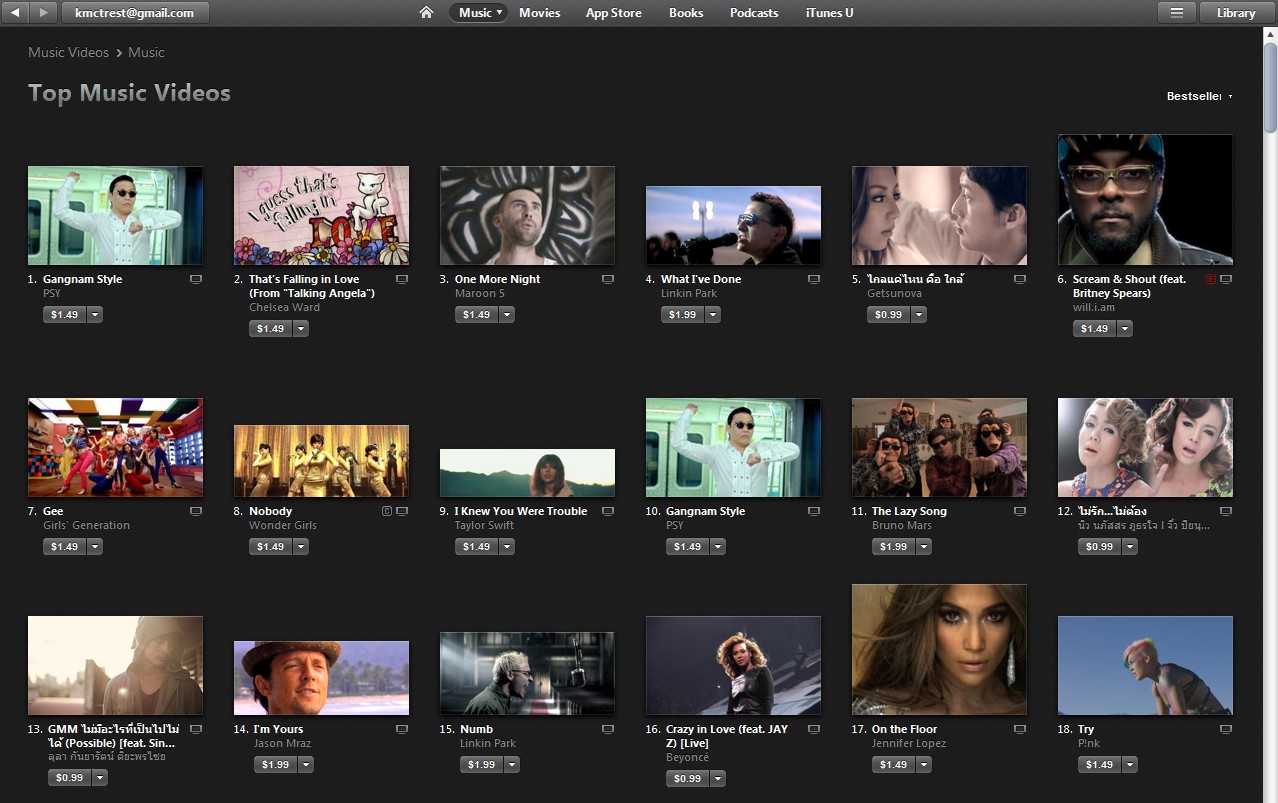Open the Bruno Mars artist link

[902, 525]
